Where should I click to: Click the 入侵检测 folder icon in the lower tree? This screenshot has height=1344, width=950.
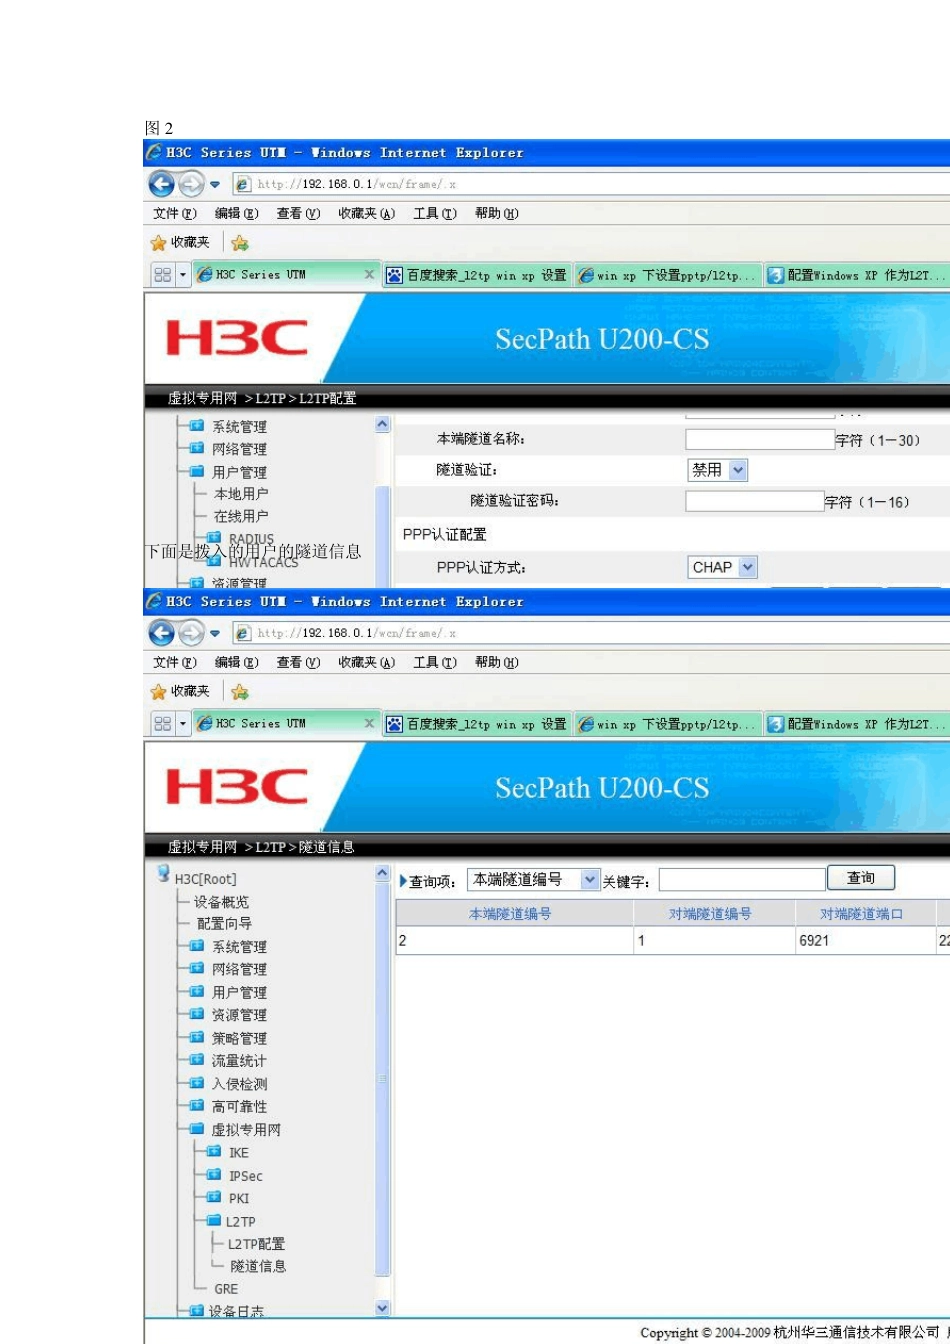click(x=197, y=1083)
